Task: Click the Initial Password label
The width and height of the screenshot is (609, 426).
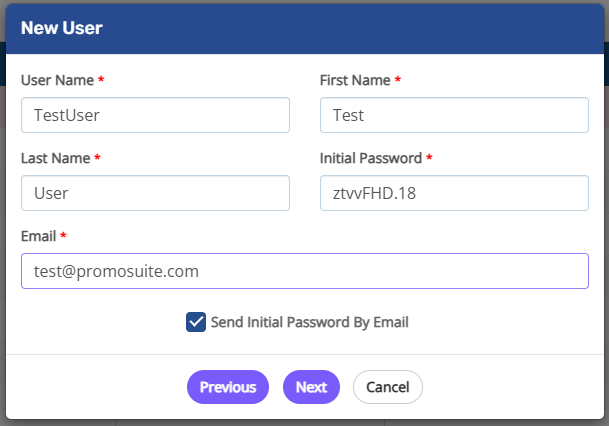Action: click(371, 158)
